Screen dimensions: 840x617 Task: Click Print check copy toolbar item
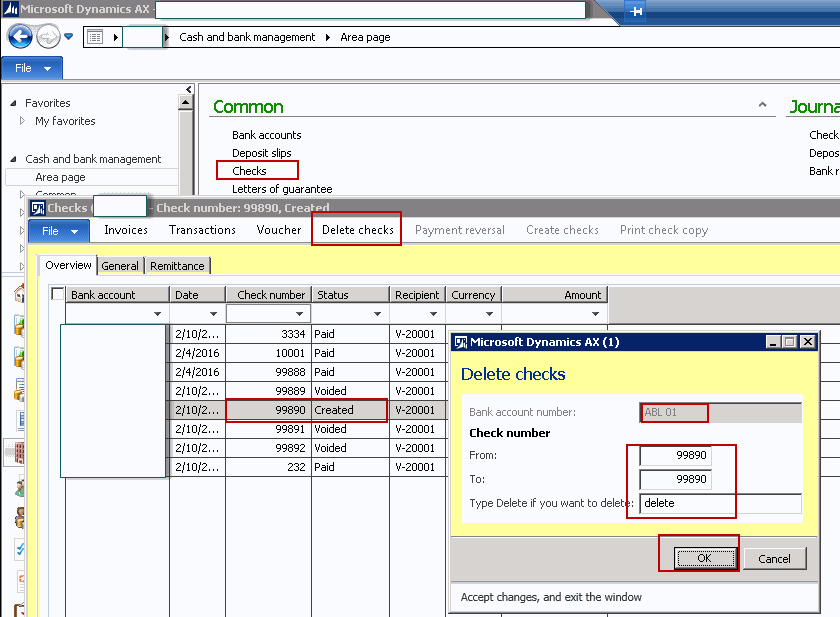point(664,230)
